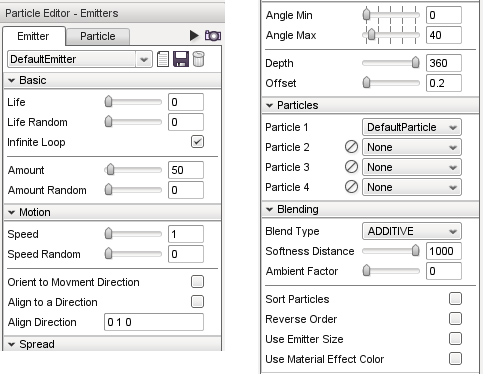
Task: Create a new emitter document icon
Action: pyautogui.click(x=163, y=59)
